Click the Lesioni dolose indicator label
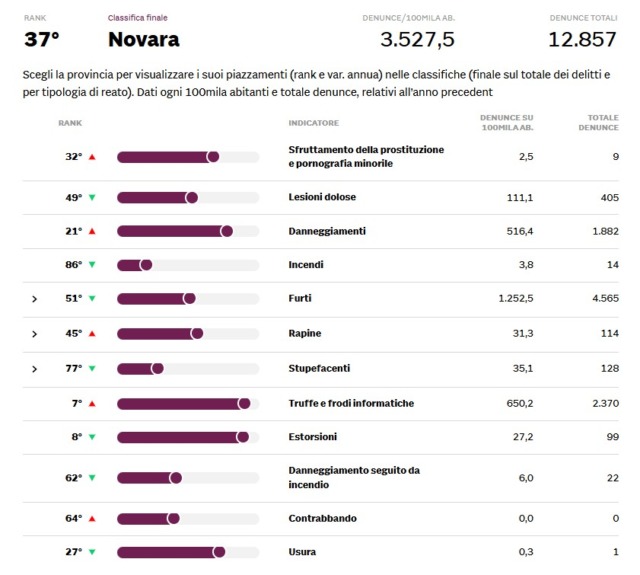 pyautogui.click(x=322, y=197)
